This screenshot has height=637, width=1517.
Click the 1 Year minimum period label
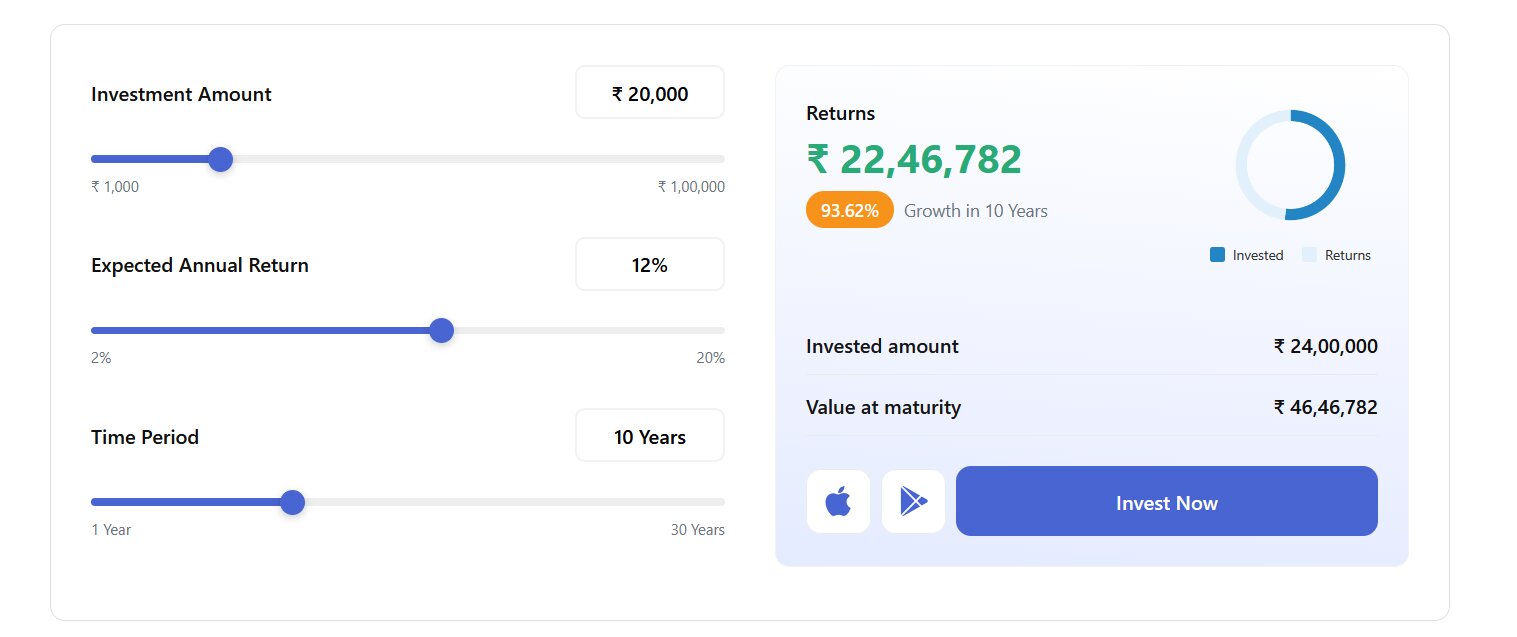point(111,530)
